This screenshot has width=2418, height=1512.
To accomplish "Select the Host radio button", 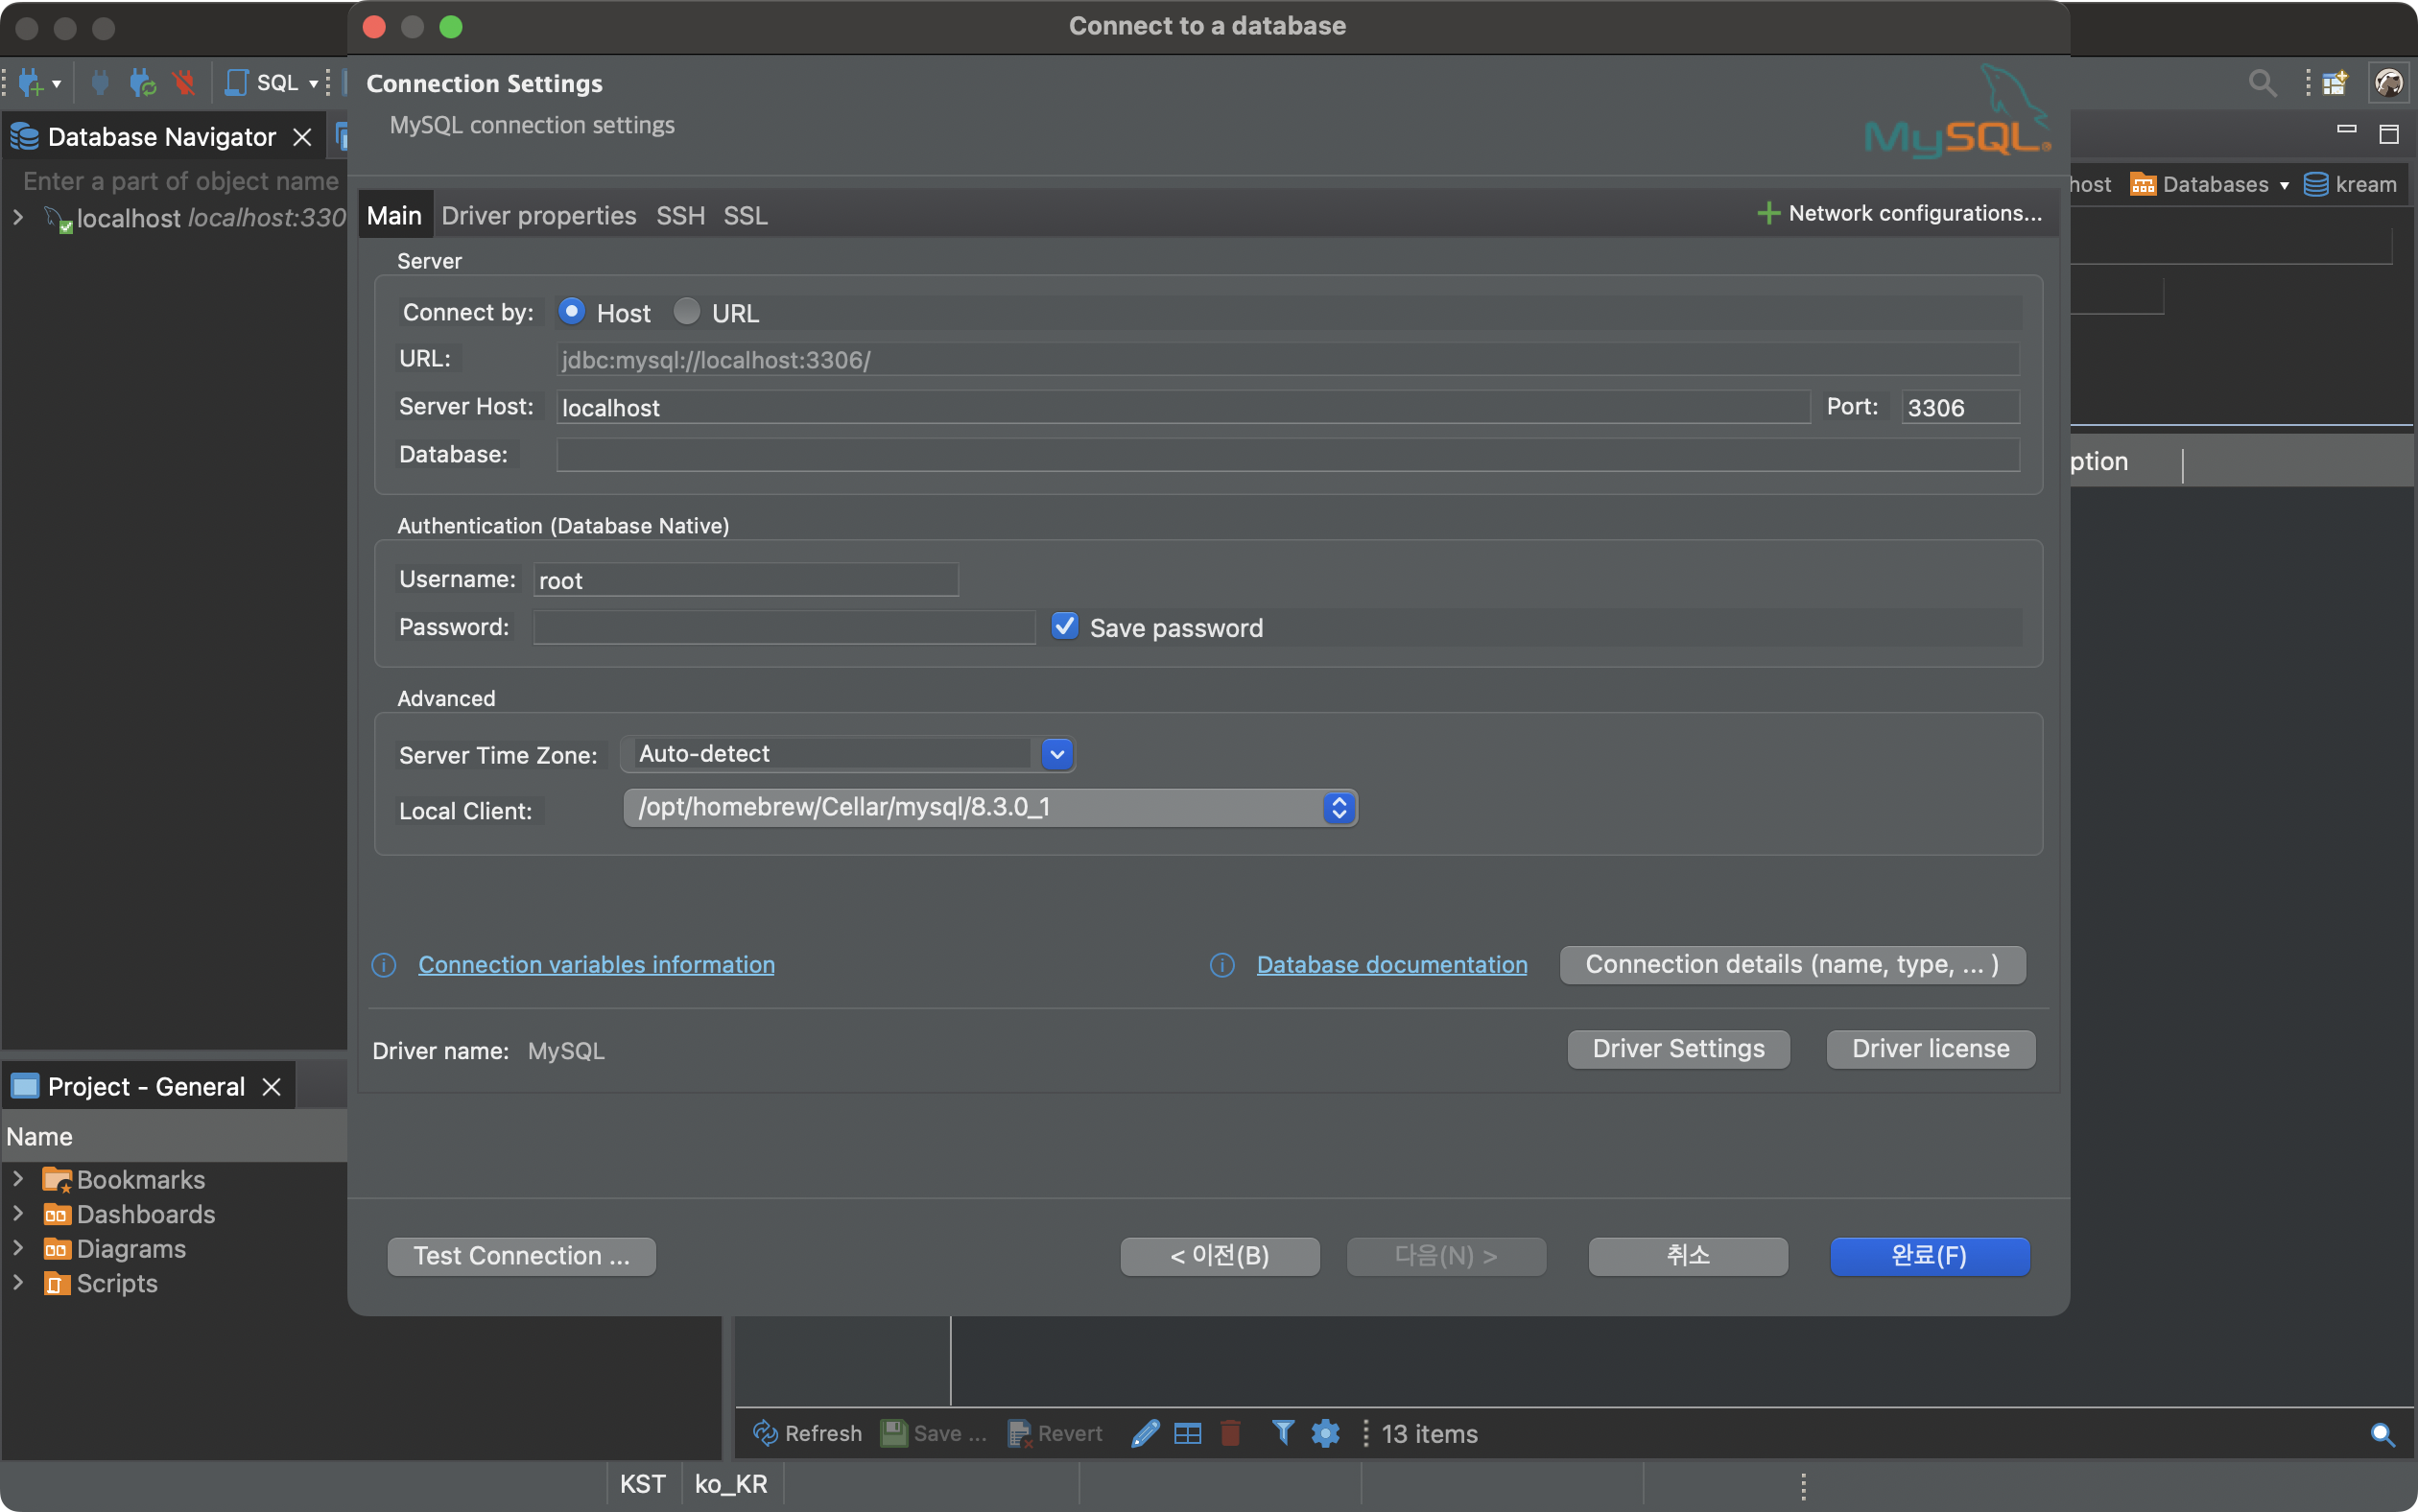I will point(571,312).
